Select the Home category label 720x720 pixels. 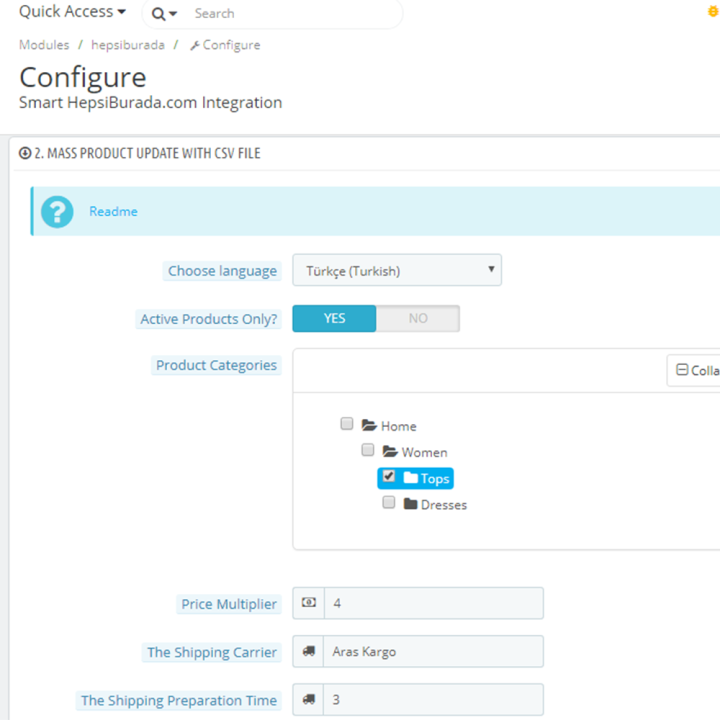pos(399,426)
